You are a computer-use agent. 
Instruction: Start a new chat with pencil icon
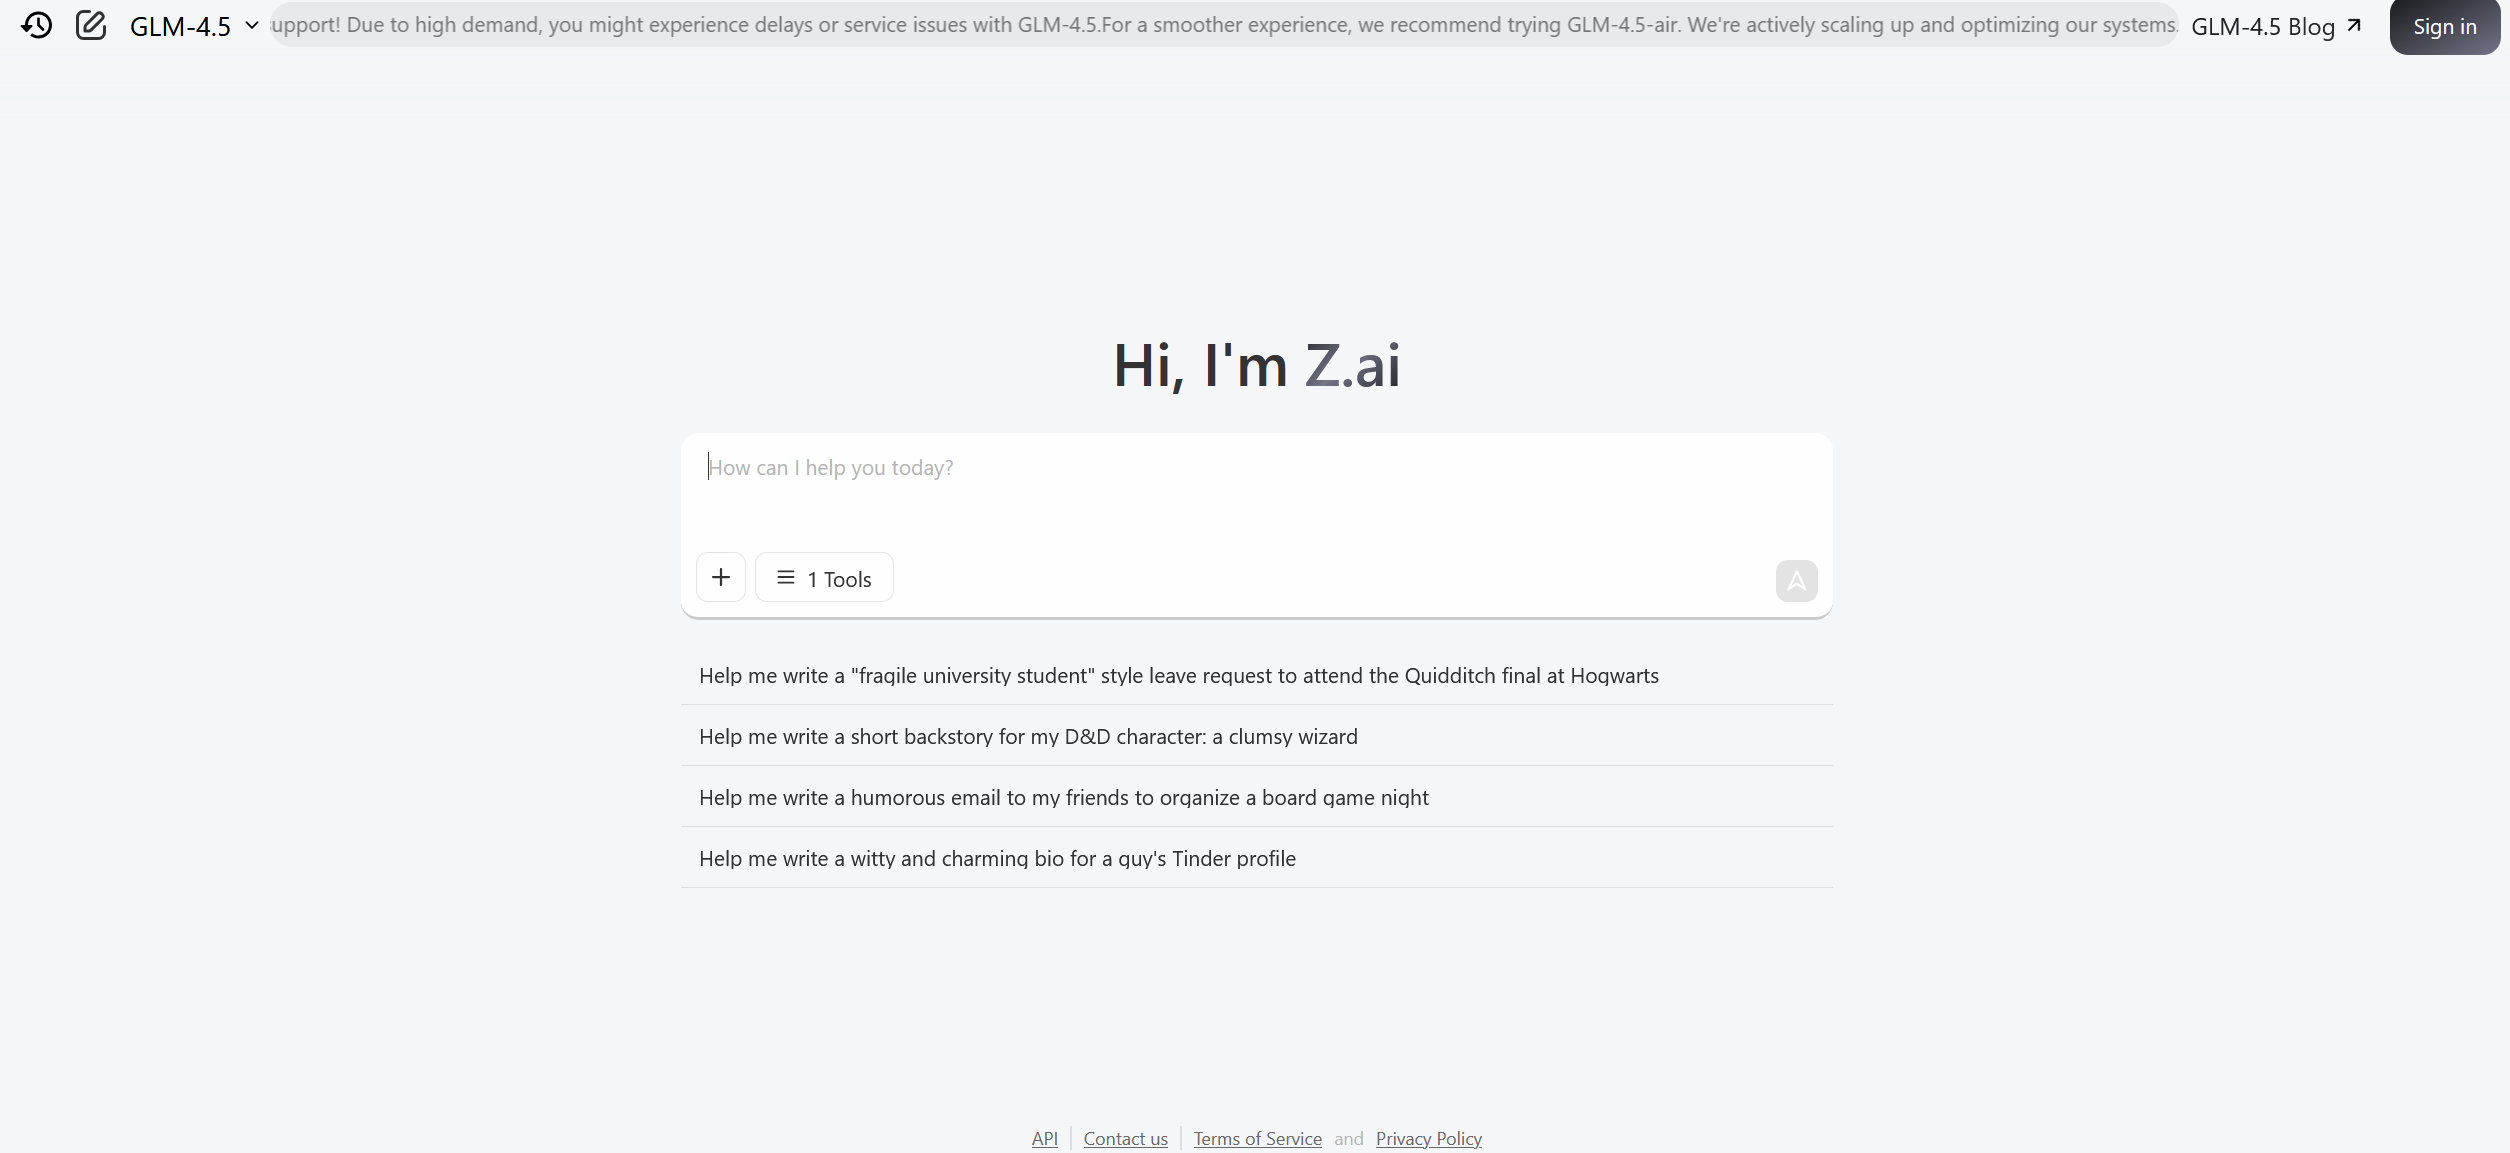(x=91, y=25)
